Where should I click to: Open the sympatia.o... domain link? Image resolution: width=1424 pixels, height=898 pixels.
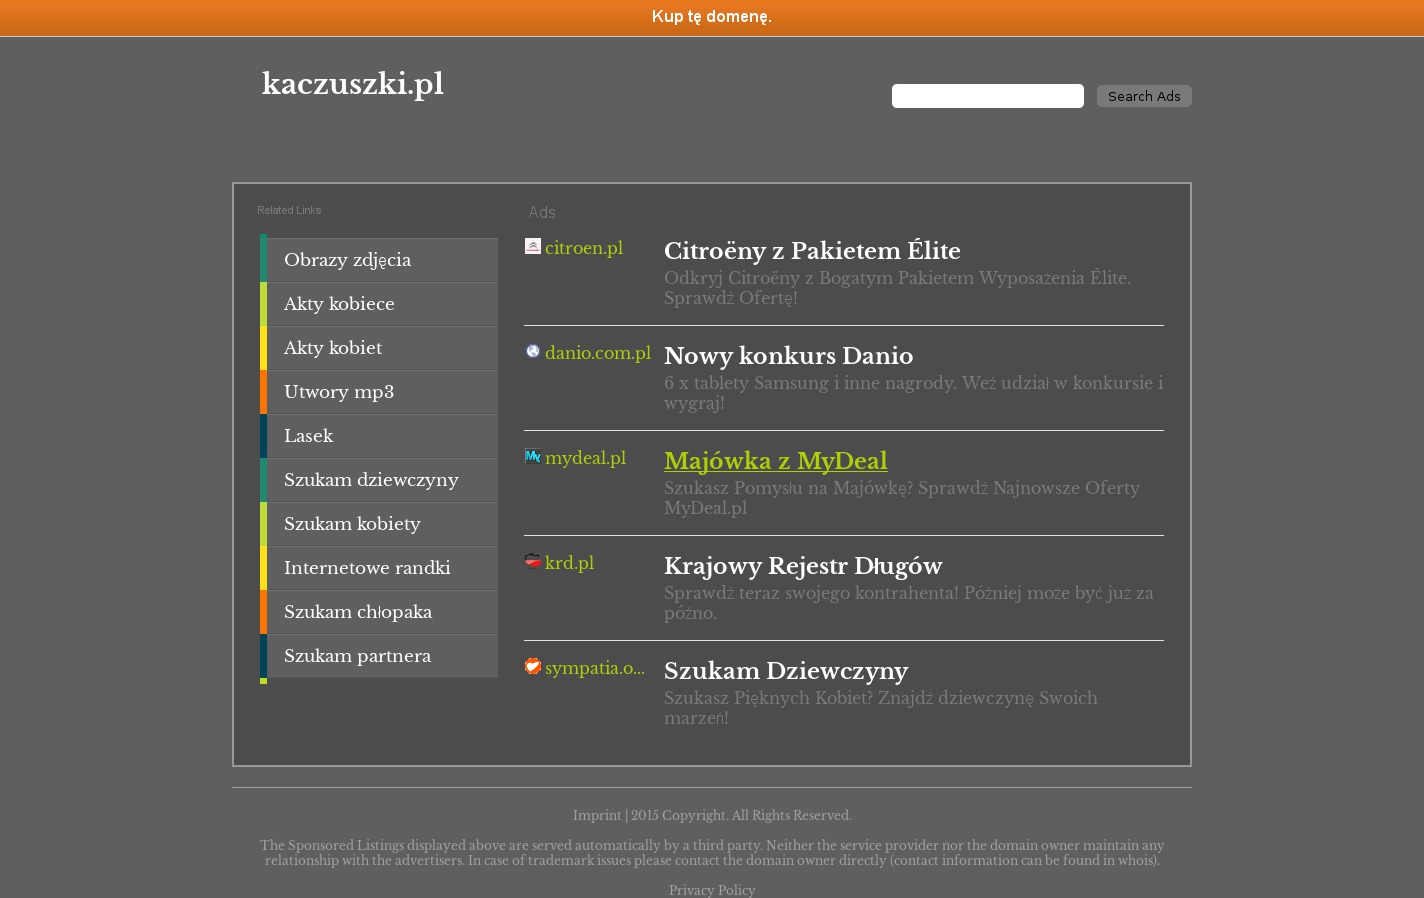[594, 668]
